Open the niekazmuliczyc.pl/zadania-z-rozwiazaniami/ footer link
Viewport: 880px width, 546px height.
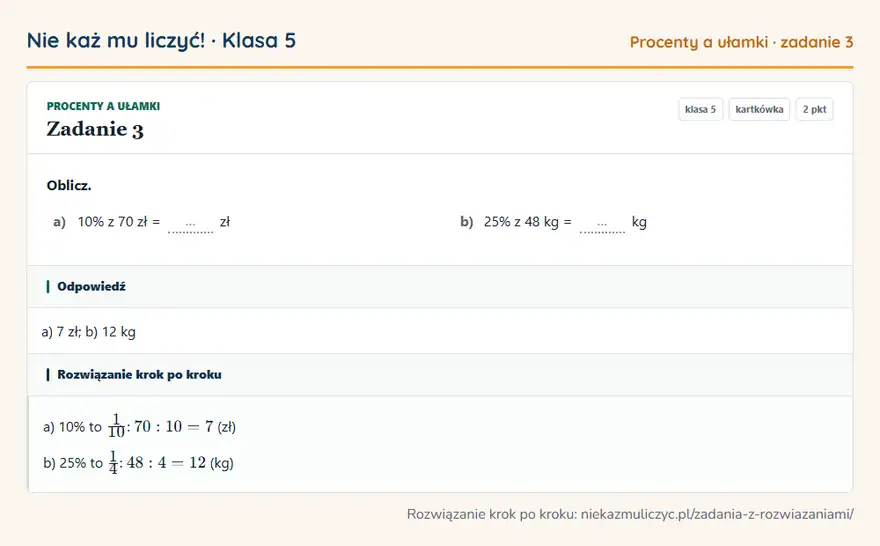pos(717,514)
